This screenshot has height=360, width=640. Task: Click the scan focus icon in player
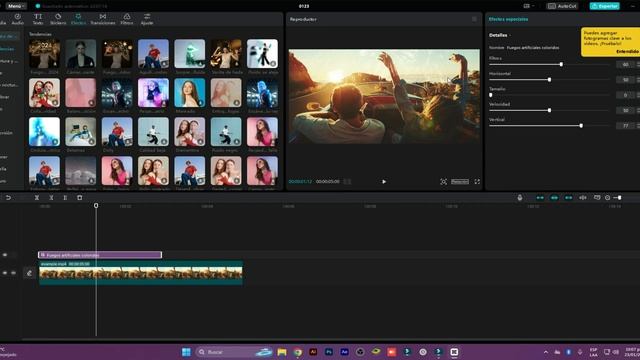(x=444, y=182)
